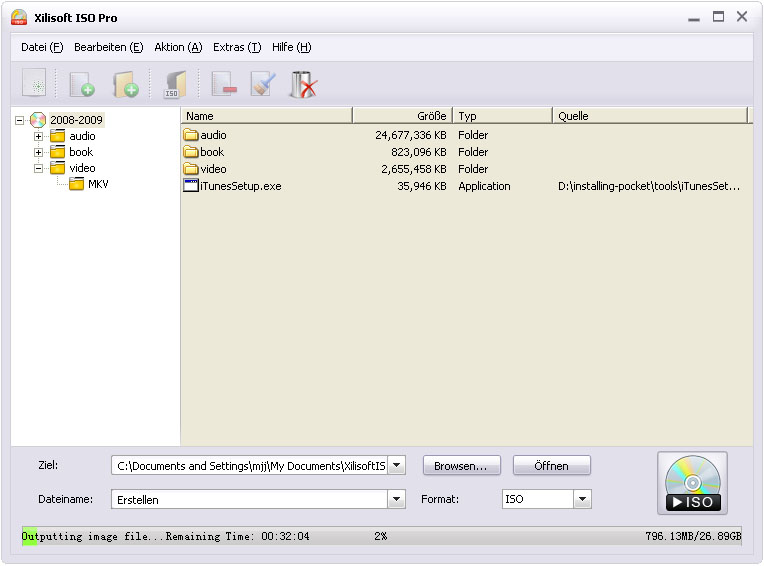This screenshot has width=764, height=566.
Task: Click the Ziel path input field
Action: pyautogui.click(x=250, y=466)
